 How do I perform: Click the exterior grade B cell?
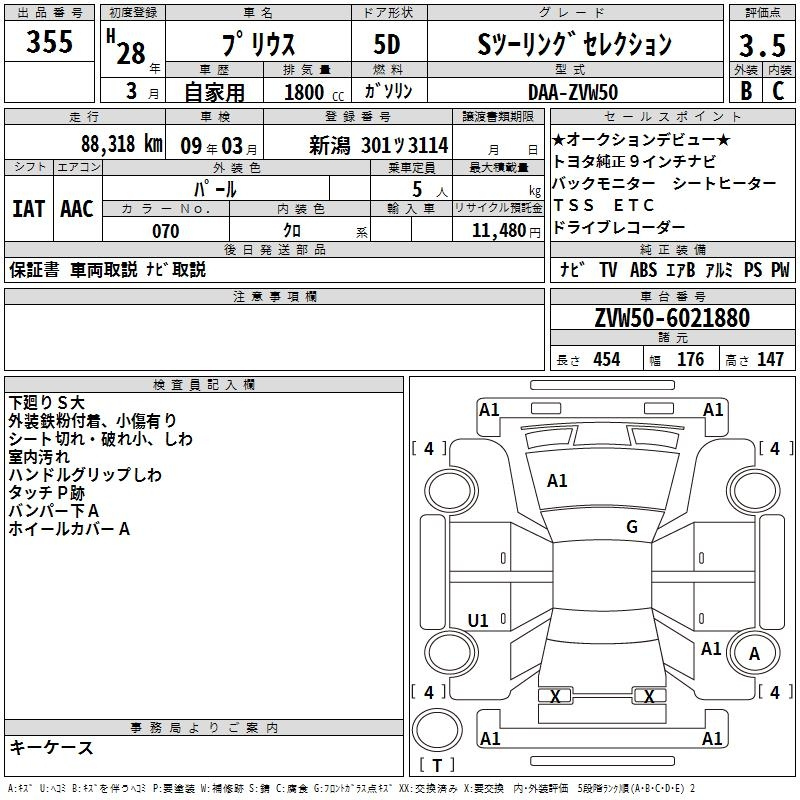(x=745, y=90)
